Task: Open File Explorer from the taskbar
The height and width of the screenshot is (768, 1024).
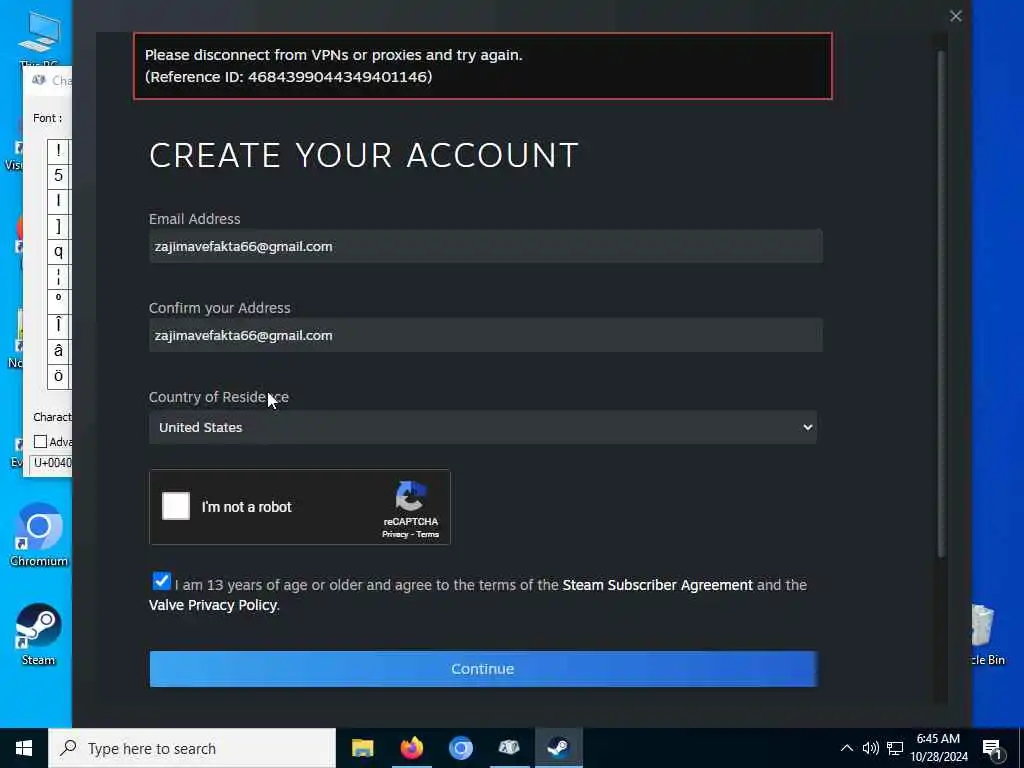Action: (x=362, y=748)
